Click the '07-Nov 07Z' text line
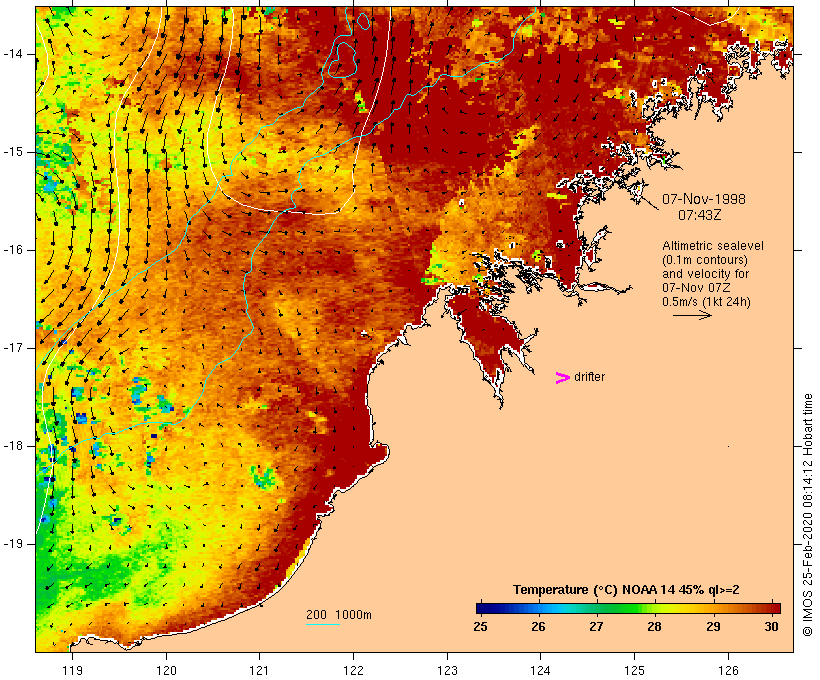820x680 pixels. click(x=696, y=288)
